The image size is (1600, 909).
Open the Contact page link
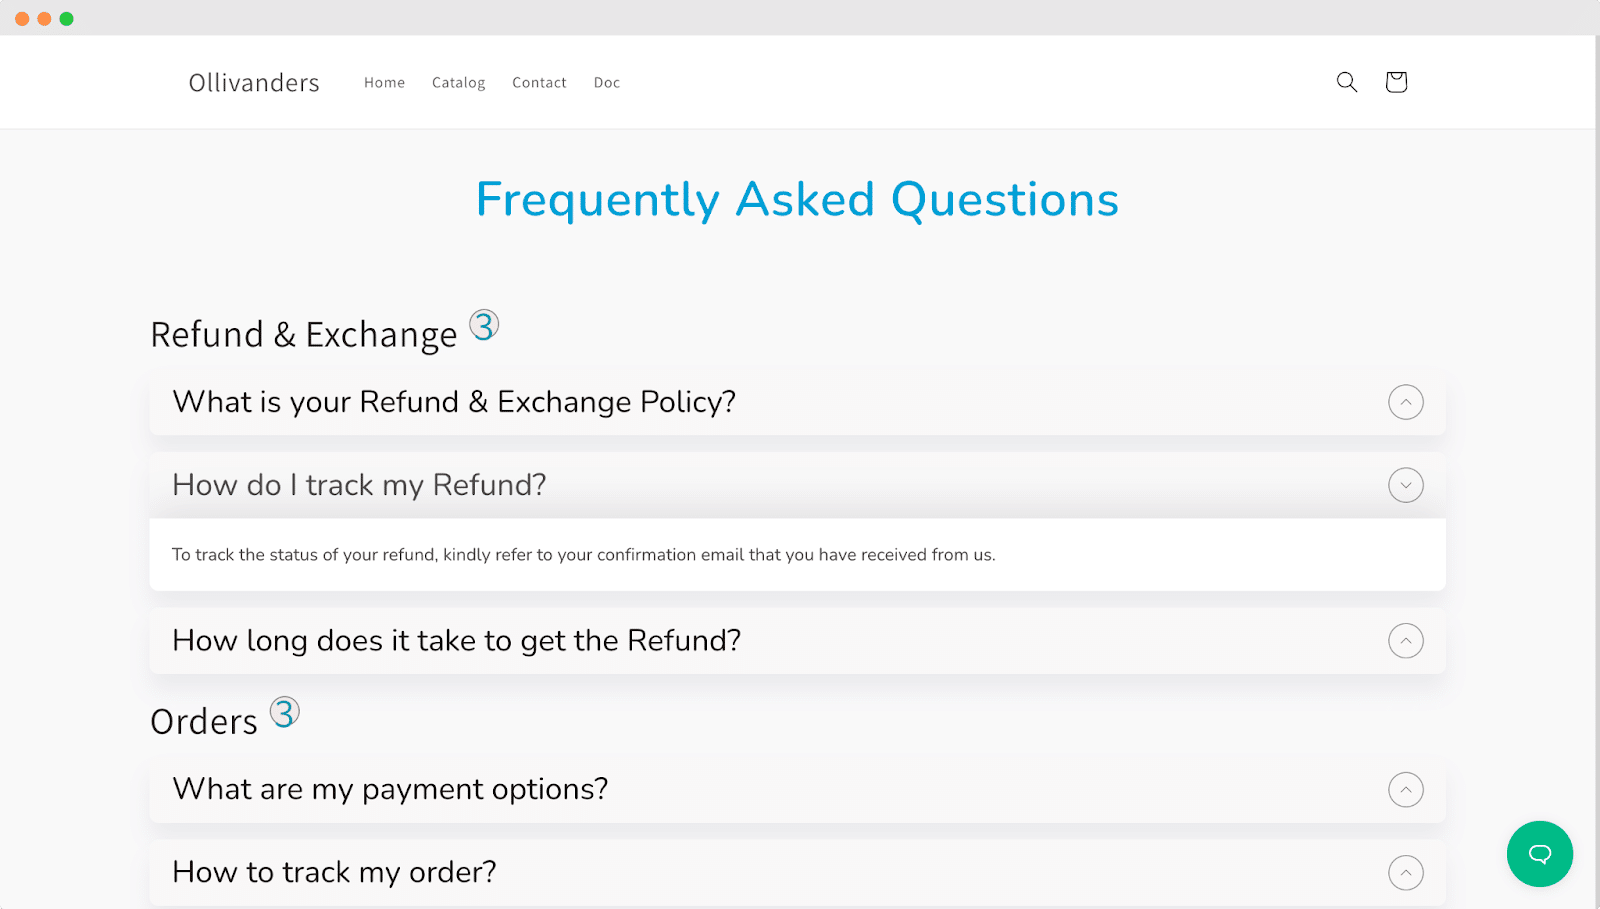point(539,82)
